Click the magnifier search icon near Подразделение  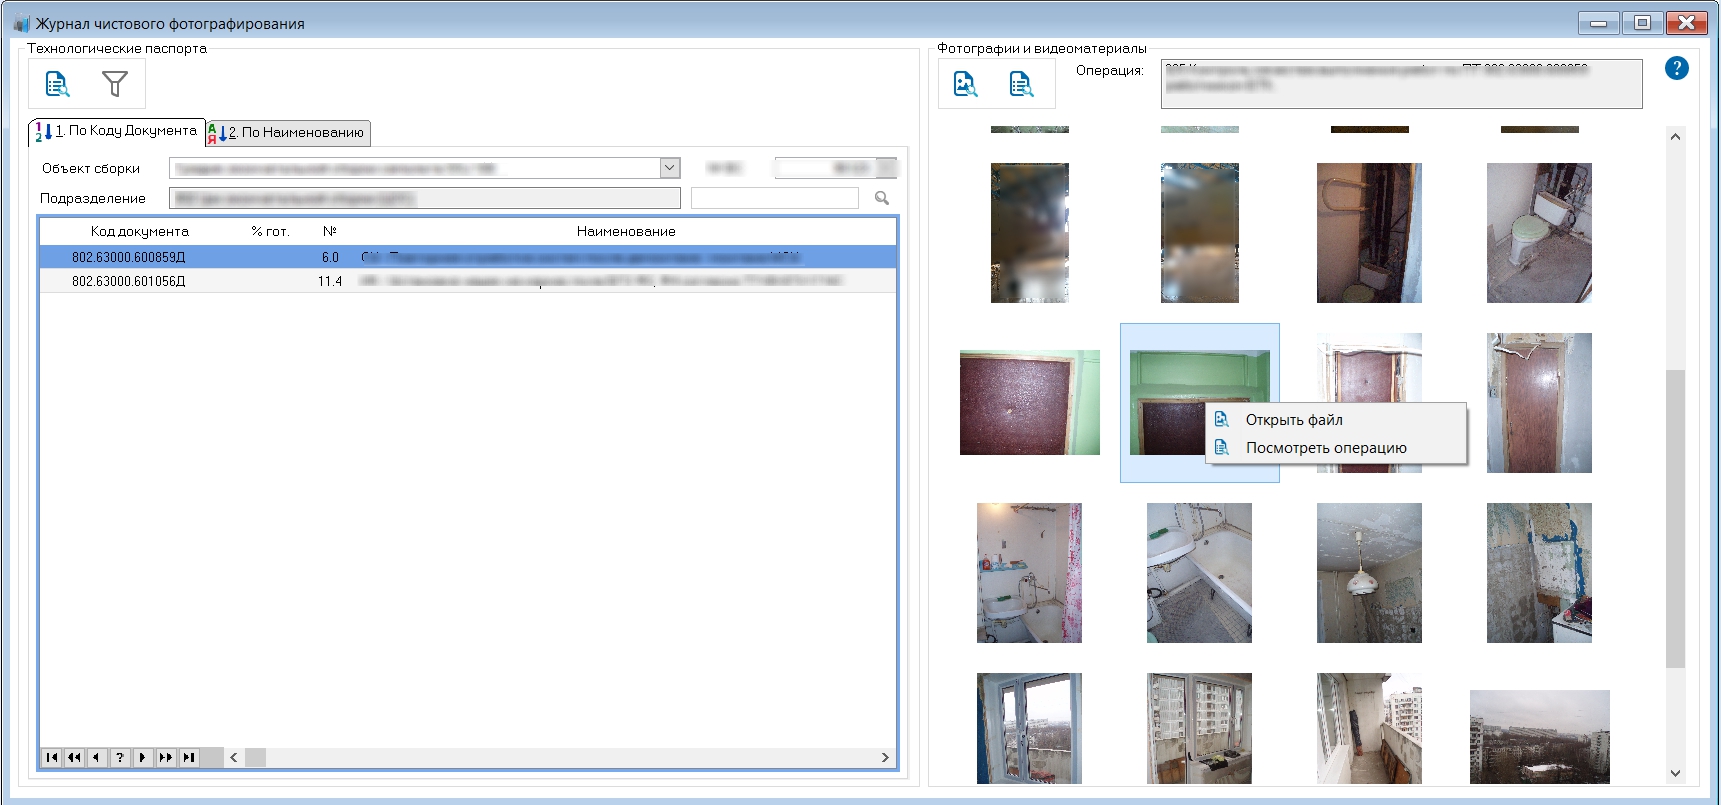tap(882, 198)
